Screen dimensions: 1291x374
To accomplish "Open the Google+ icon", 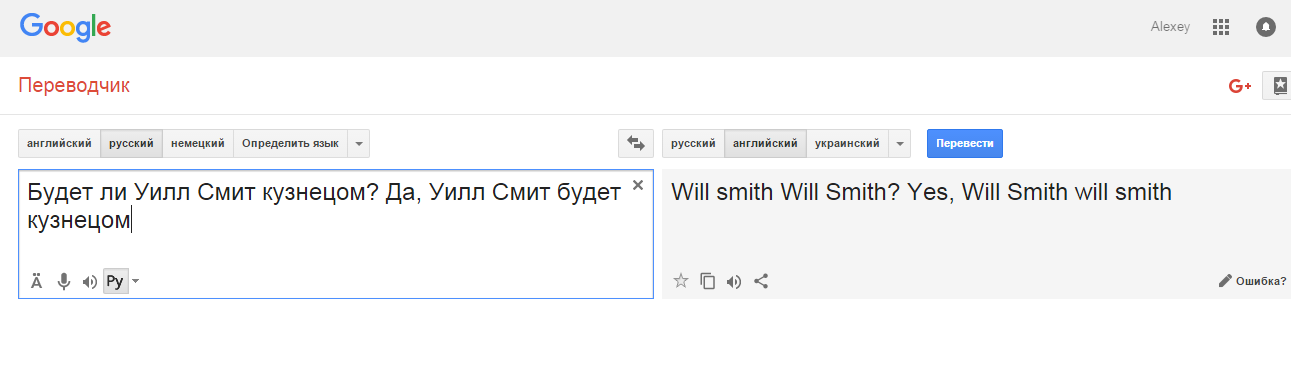I will (x=1240, y=86).
